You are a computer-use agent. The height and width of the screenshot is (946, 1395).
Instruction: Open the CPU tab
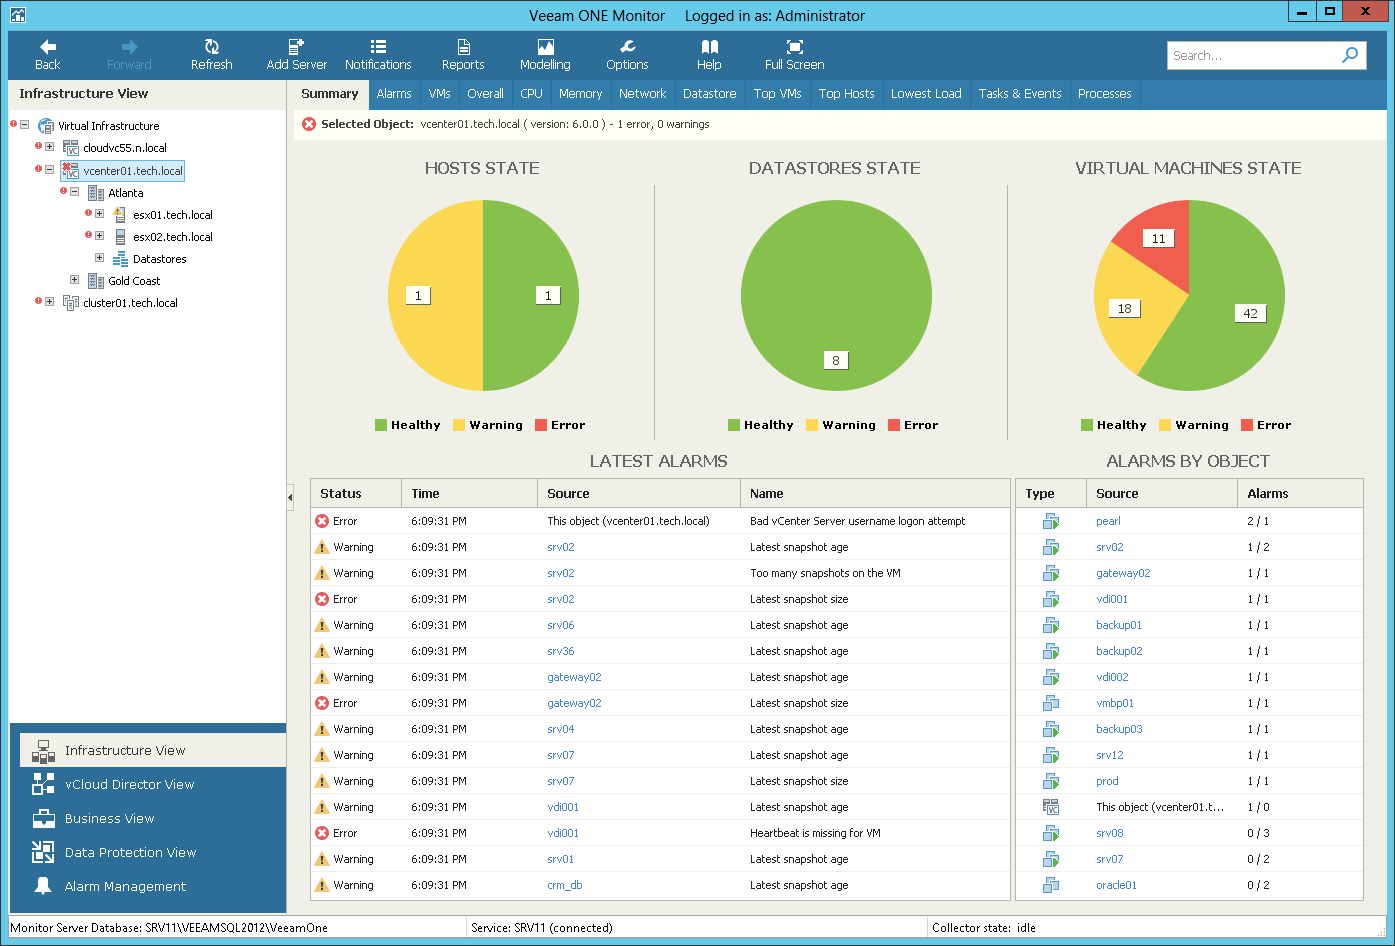point(531,94)
